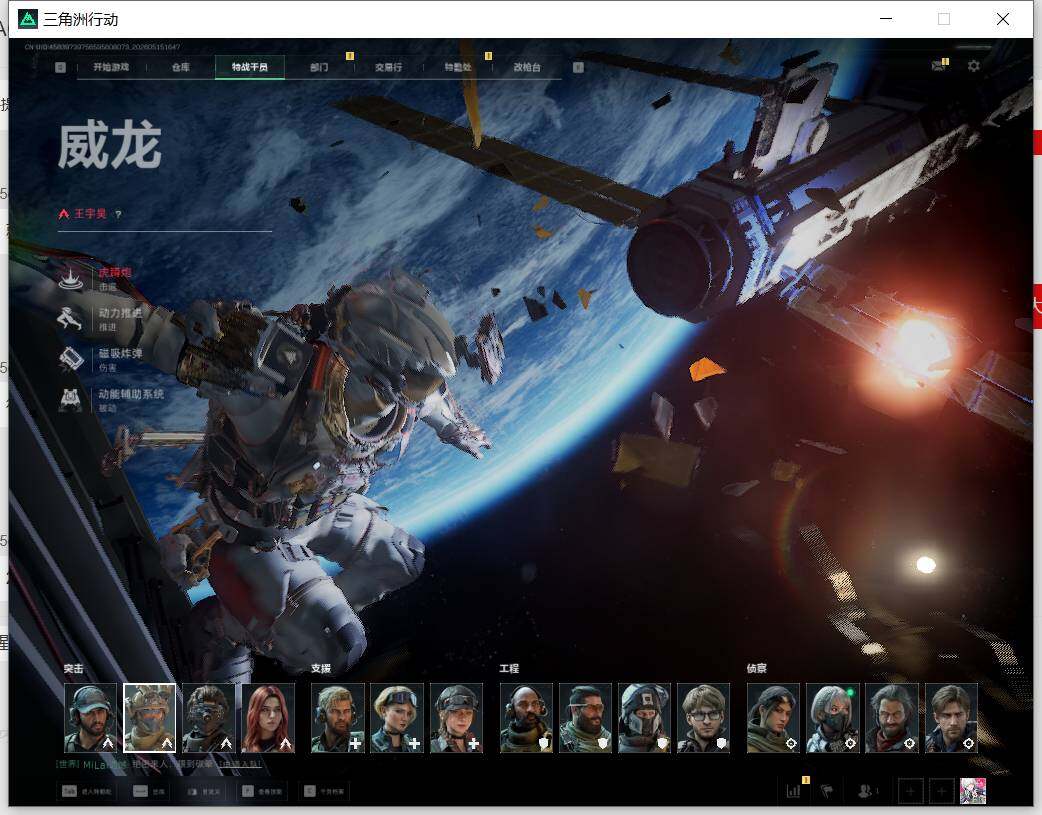Open the bar-chart stats icon
The height and width of the screenshot is (815, 1042).
(793, 791)
